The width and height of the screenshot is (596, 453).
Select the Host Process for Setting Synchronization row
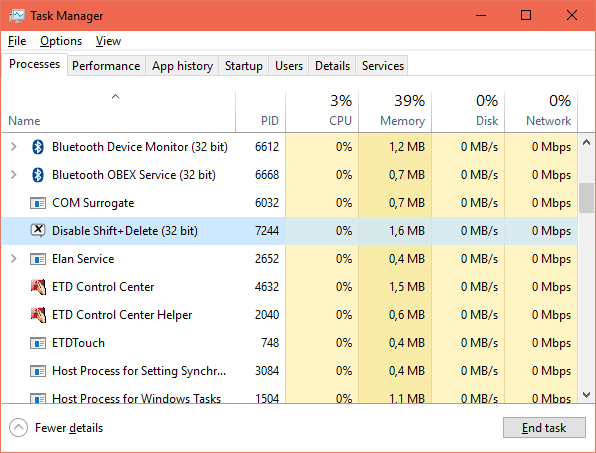290,371
